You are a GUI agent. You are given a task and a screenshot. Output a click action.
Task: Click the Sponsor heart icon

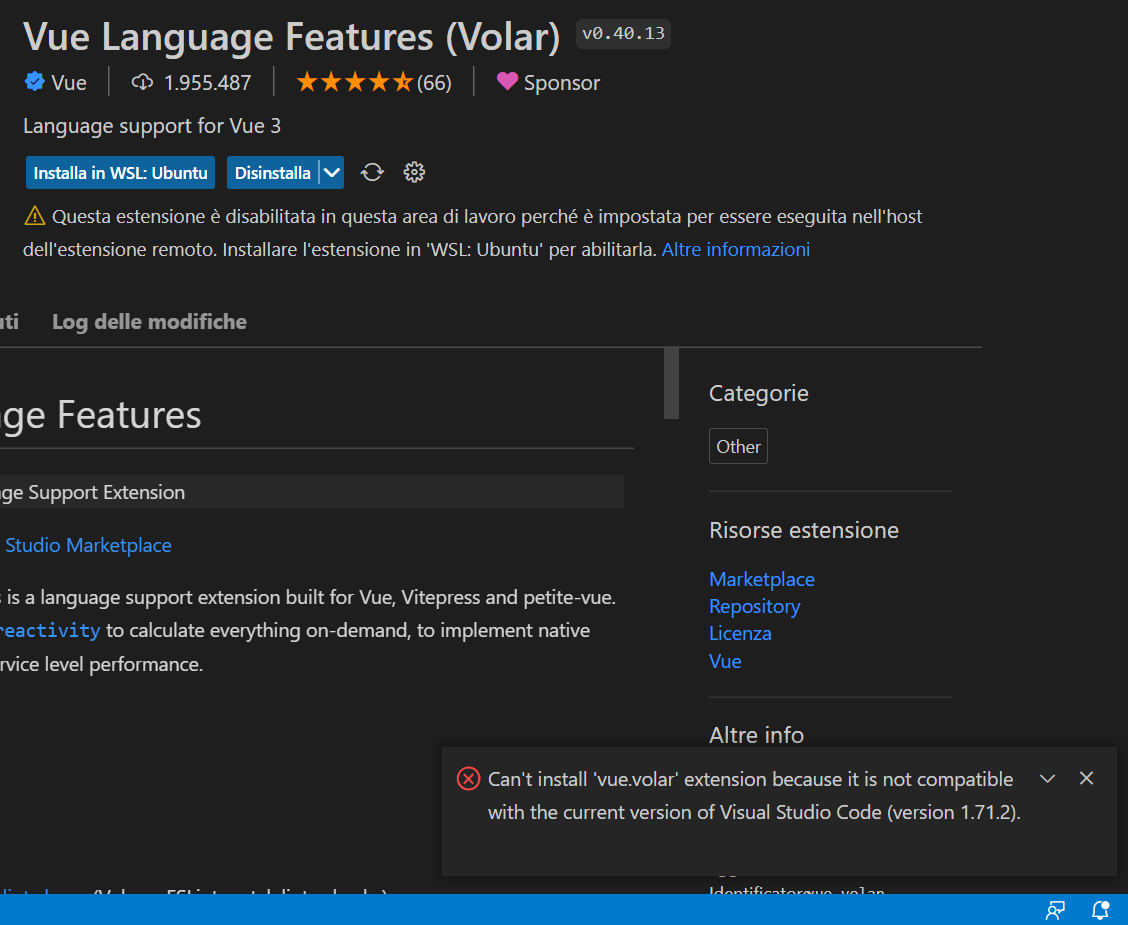point(507,82)
